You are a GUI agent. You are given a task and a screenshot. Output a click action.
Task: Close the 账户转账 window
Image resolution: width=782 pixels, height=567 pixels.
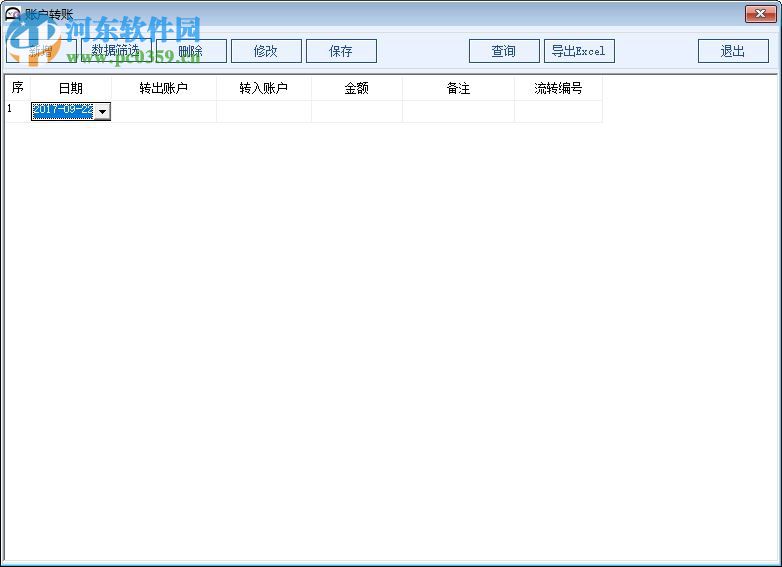(760, 14)
